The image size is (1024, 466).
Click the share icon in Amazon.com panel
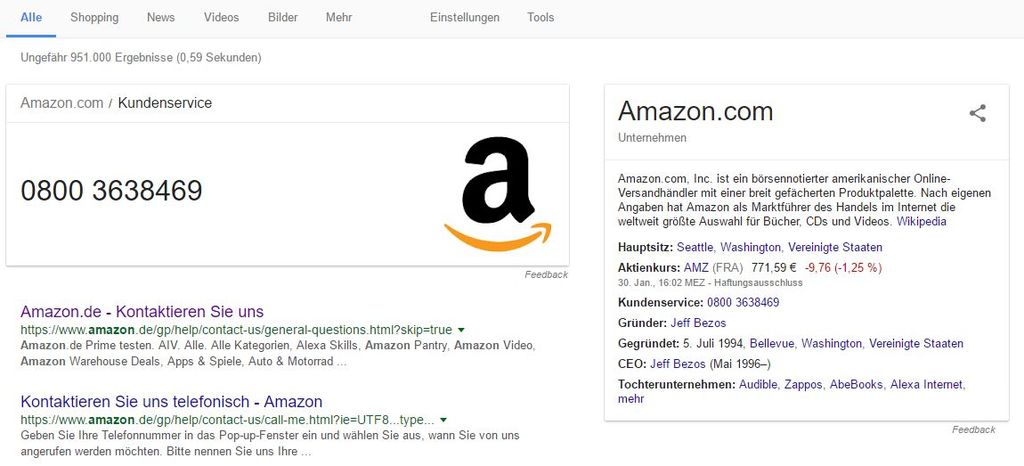pyautogui.click(x=977, y=113)
